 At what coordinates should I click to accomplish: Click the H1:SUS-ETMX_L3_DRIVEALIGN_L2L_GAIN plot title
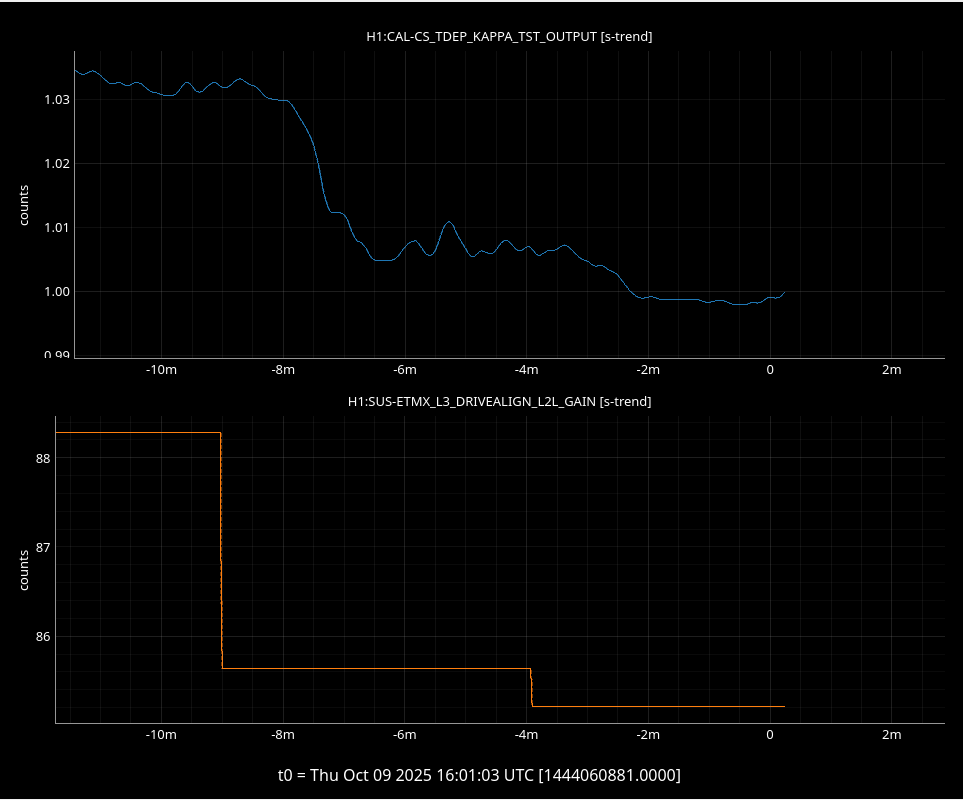(499, 401)
